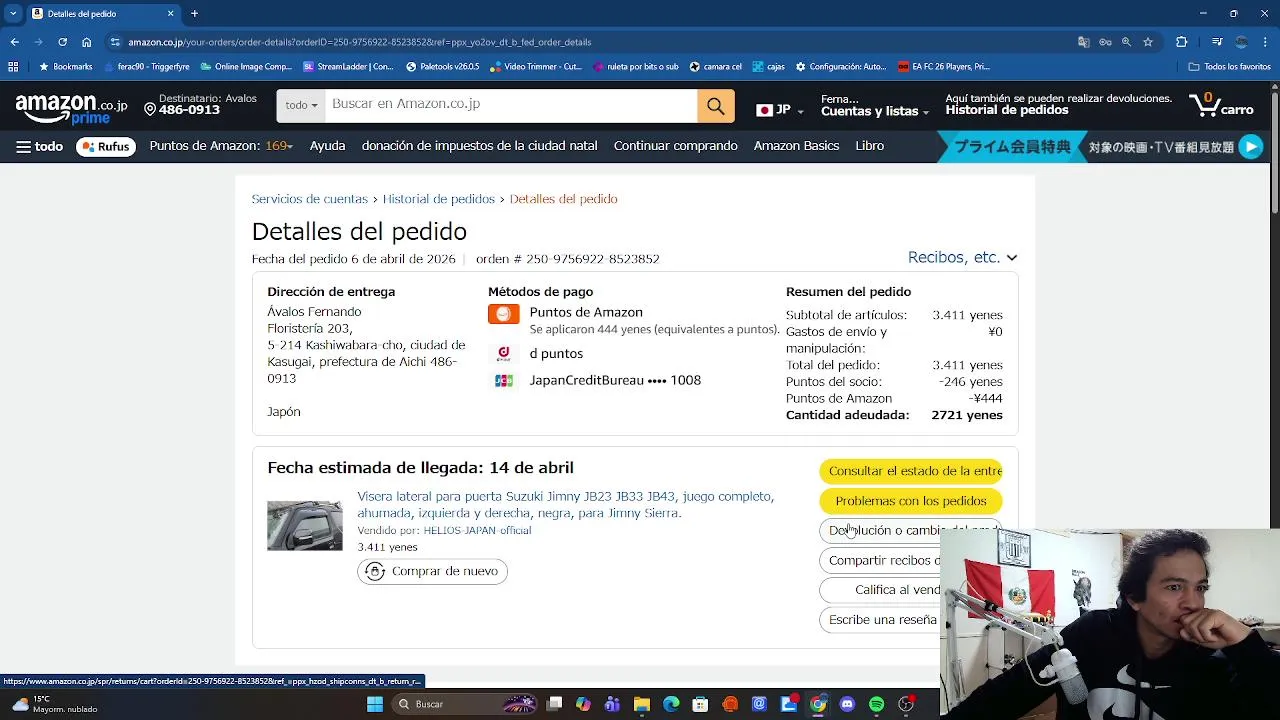The height and width of the screenshot is (720, 1280).
Task: Open donación de impuestos de la ciudad natal
Action: click(479, 146)
